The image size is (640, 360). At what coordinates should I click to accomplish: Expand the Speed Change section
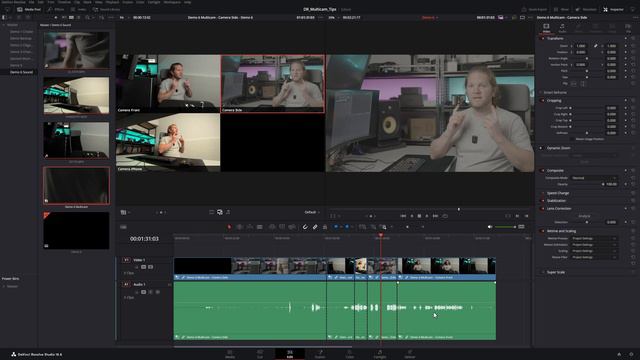click(558, 193)
